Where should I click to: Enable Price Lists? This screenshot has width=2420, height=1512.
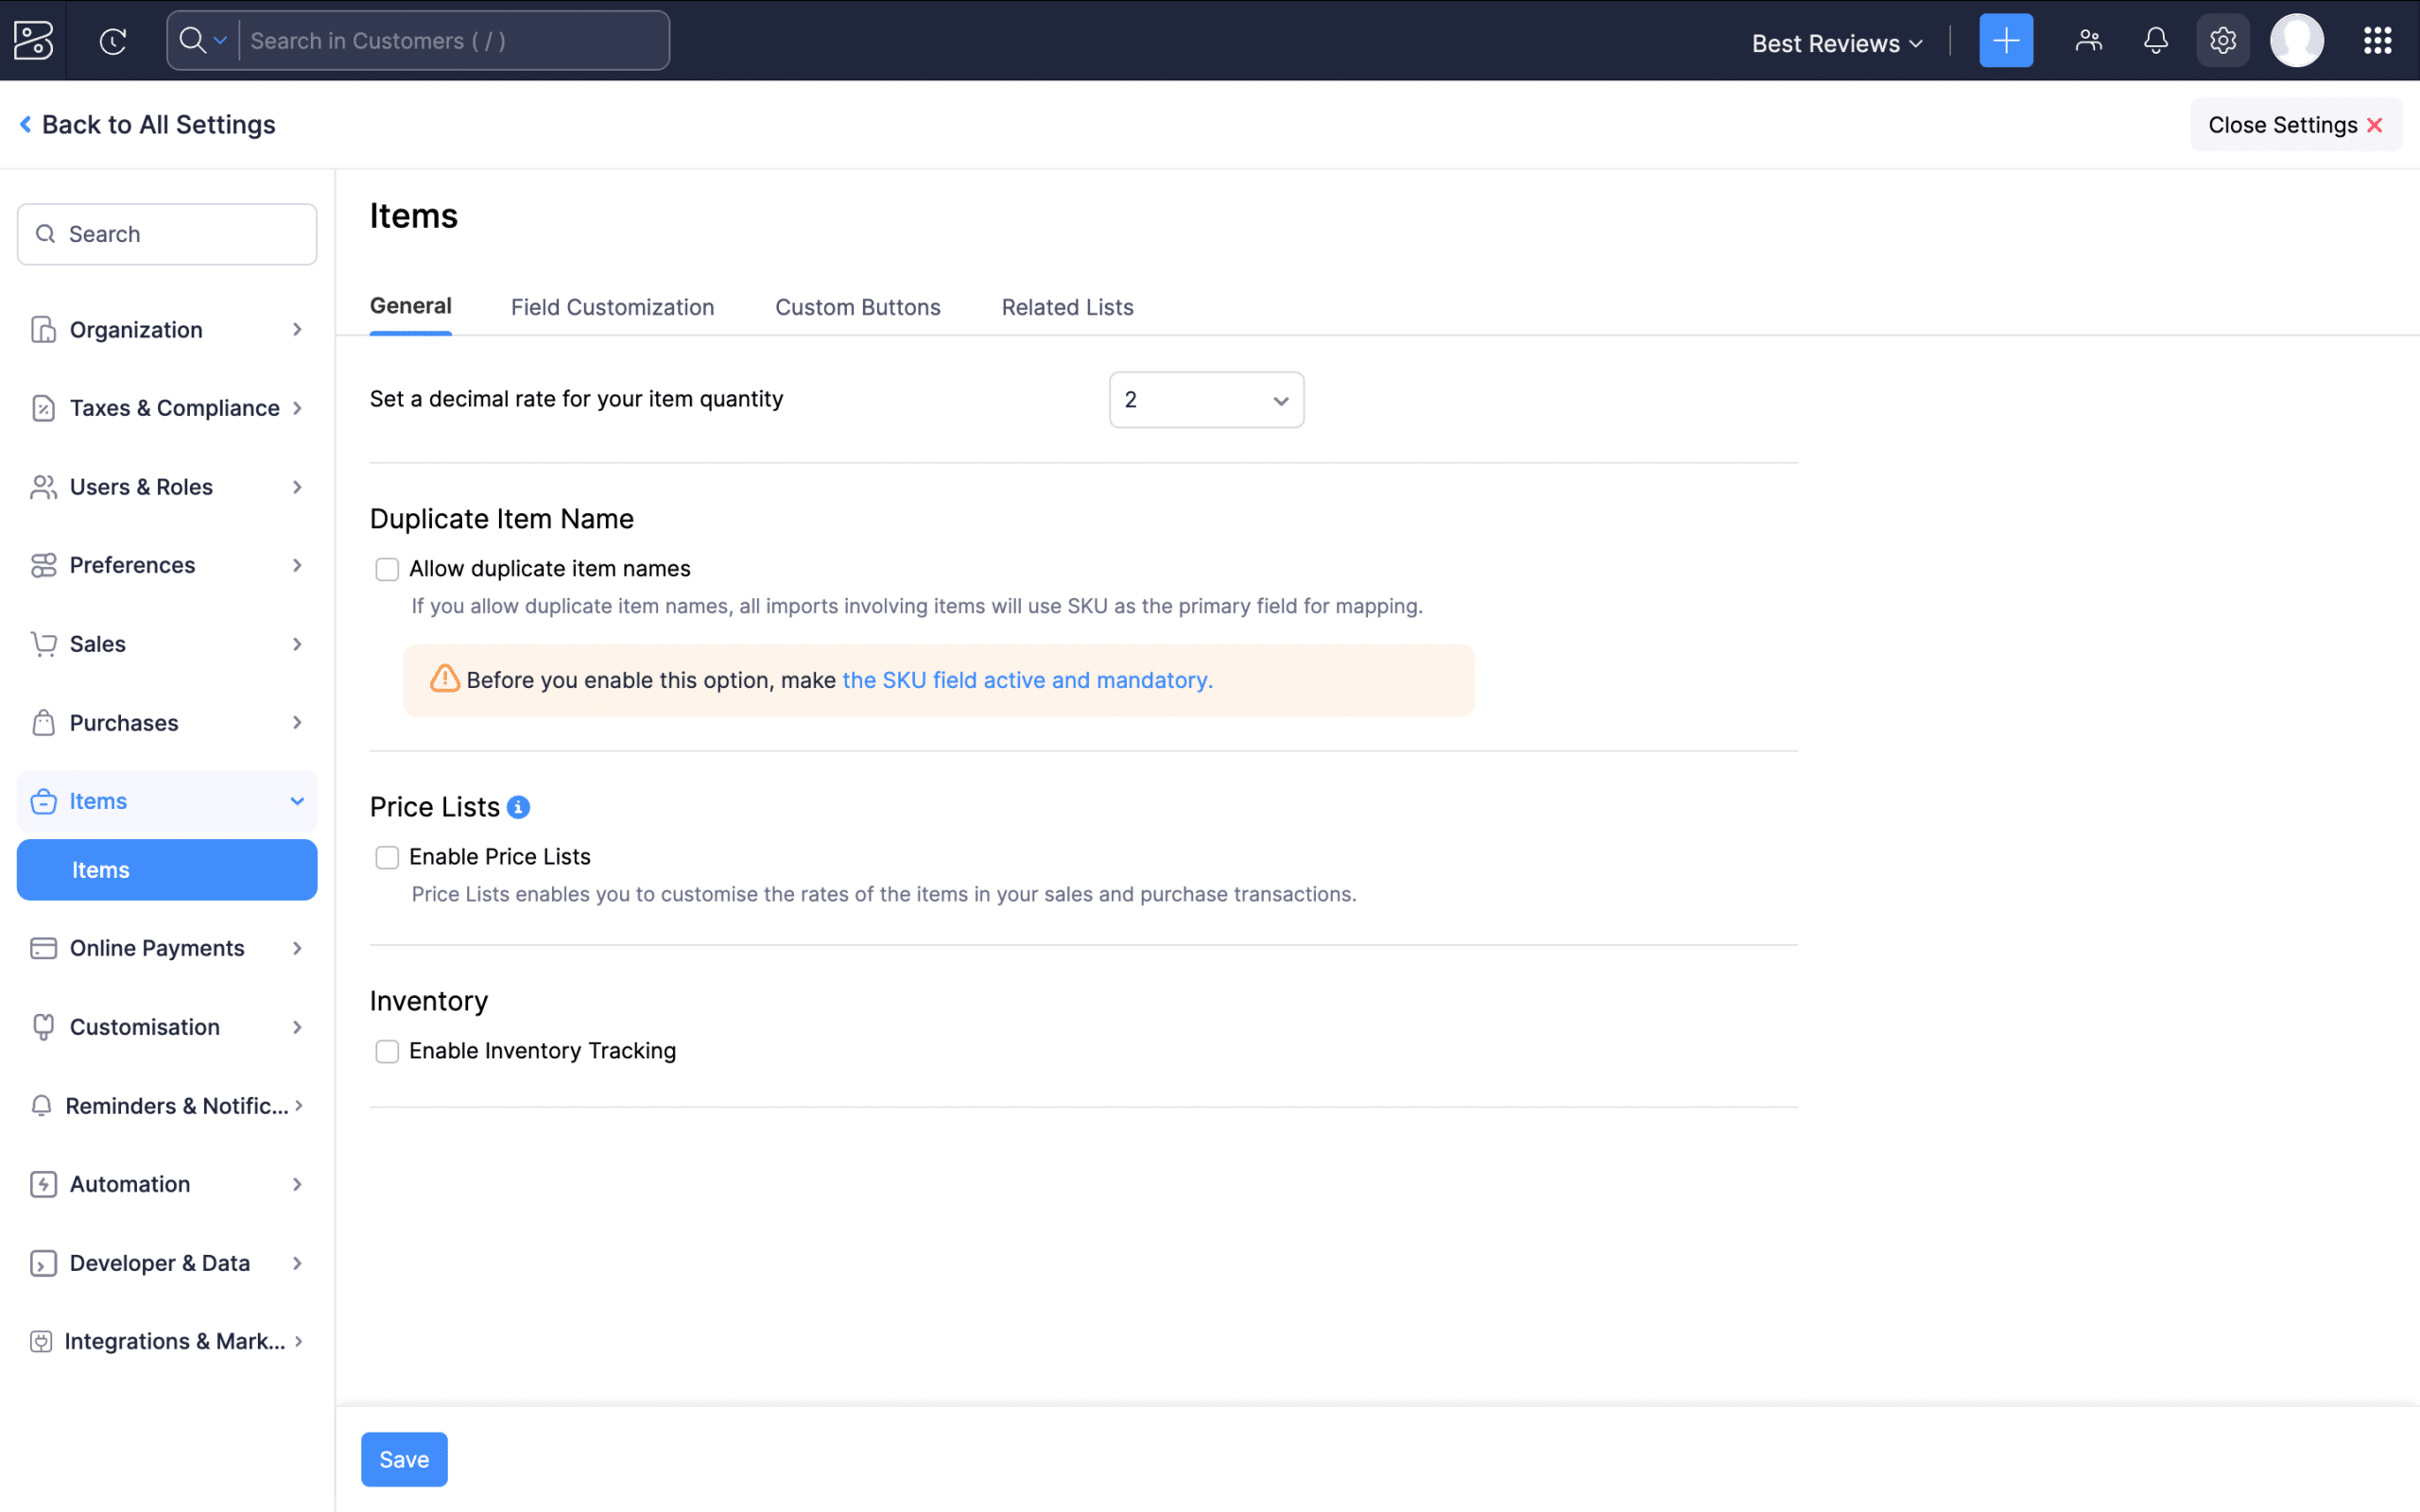pyautogui.click(x=387, y=857)
